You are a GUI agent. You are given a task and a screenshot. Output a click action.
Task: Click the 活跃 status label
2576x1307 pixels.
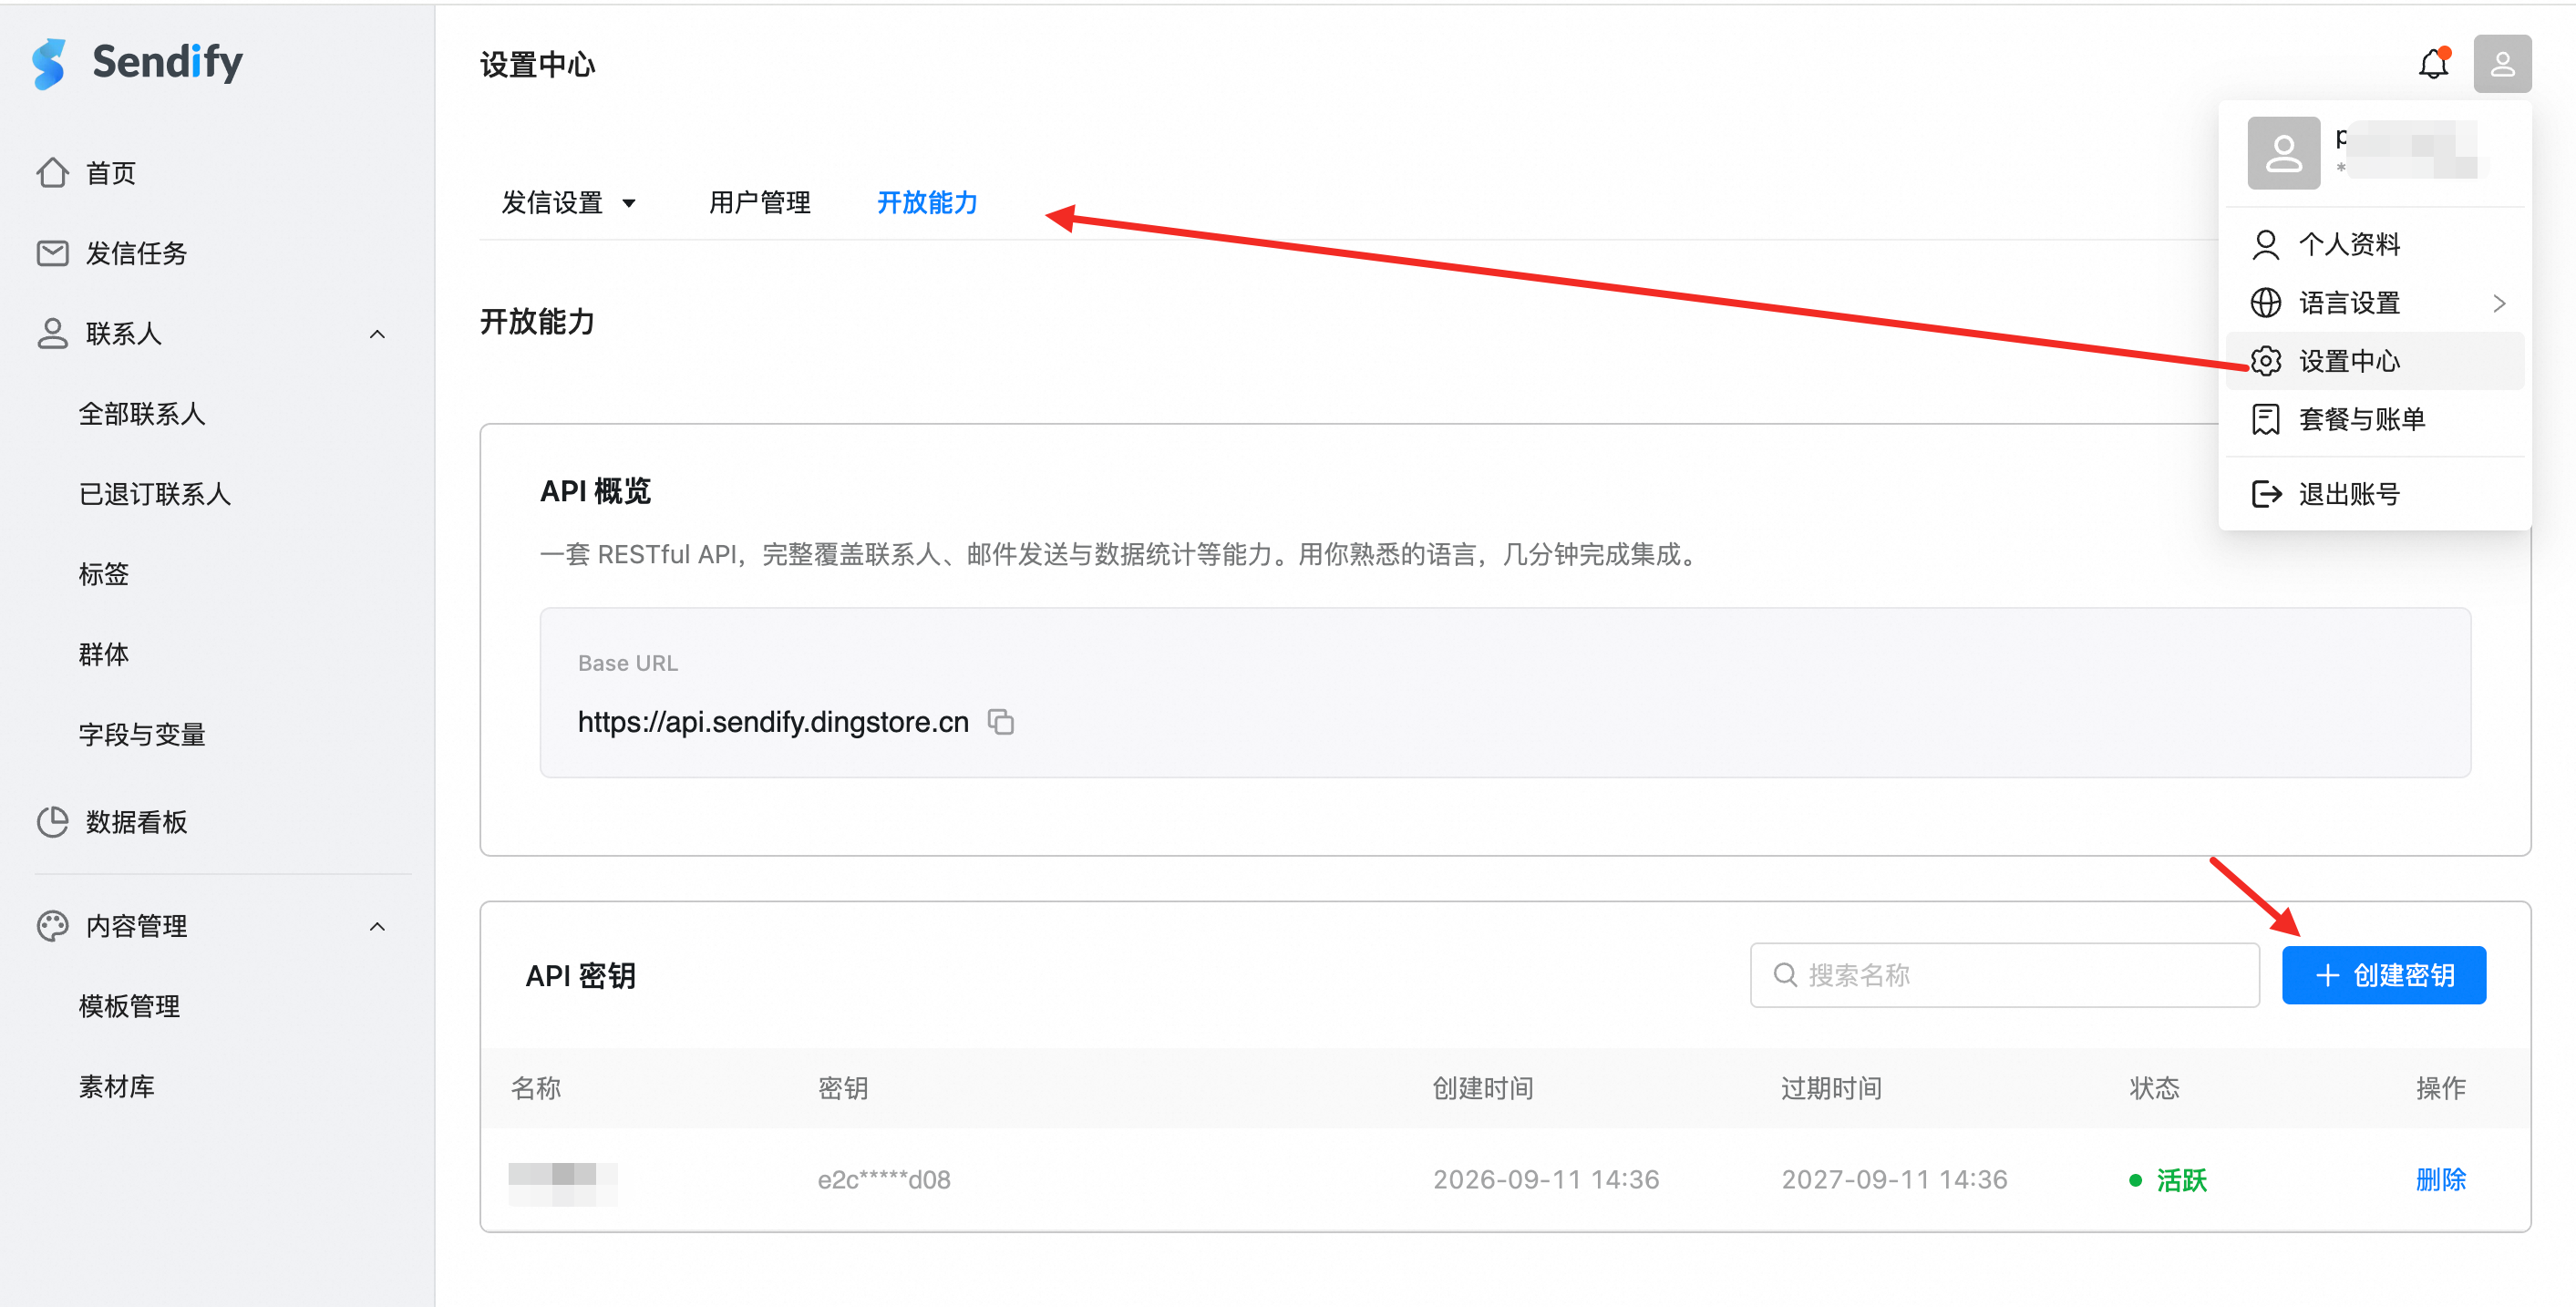tap(2181, 1180)
